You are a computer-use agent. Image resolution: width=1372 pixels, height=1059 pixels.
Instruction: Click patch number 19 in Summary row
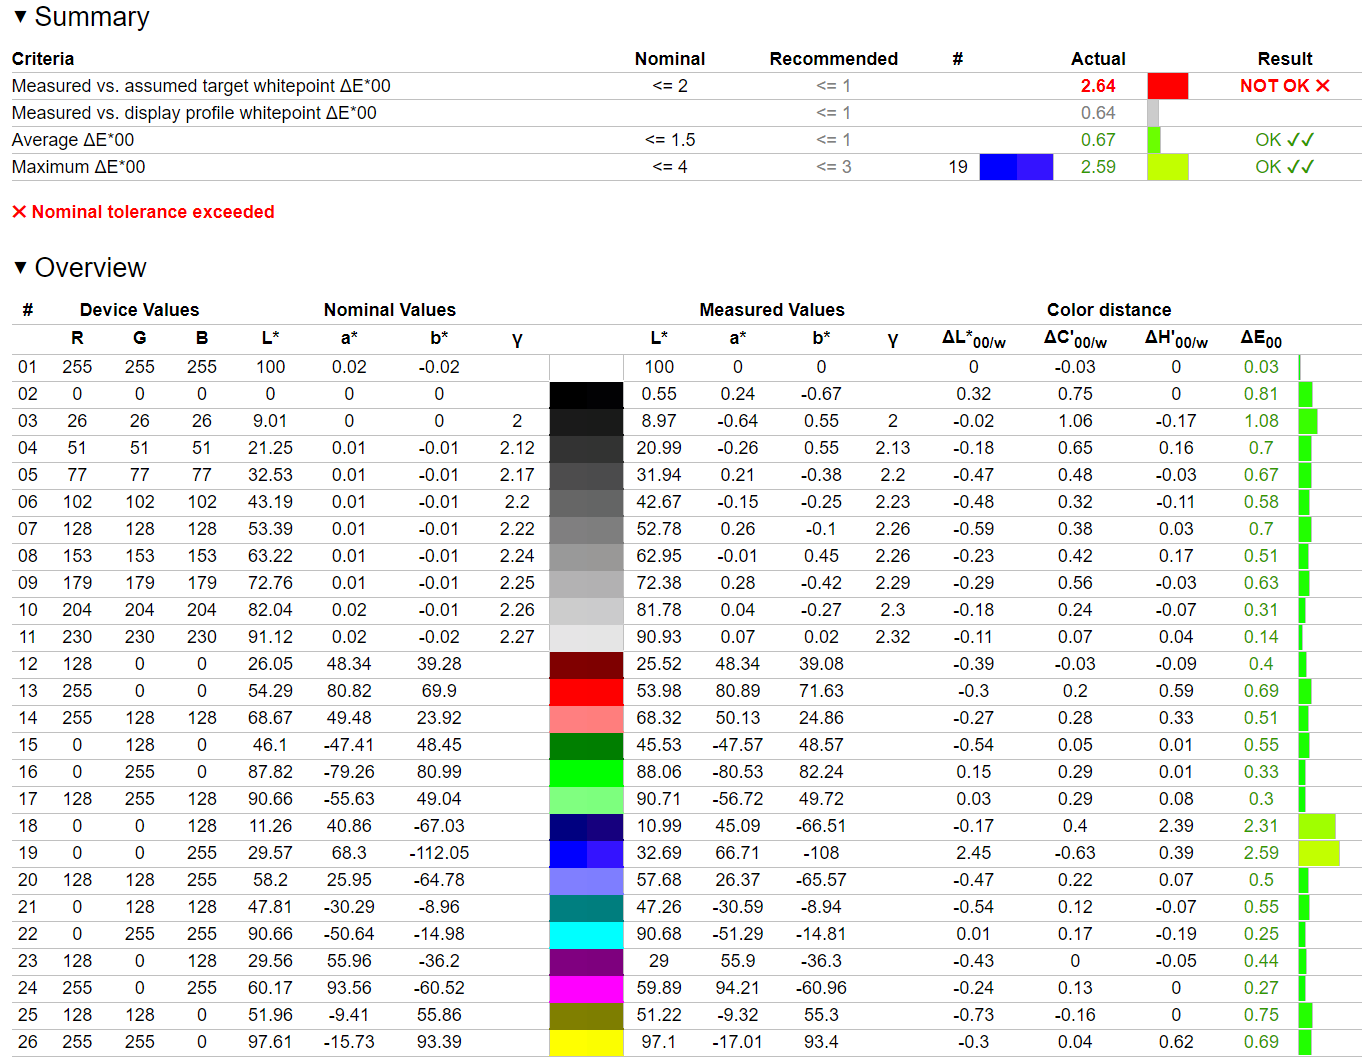click(x=958, y=167)
